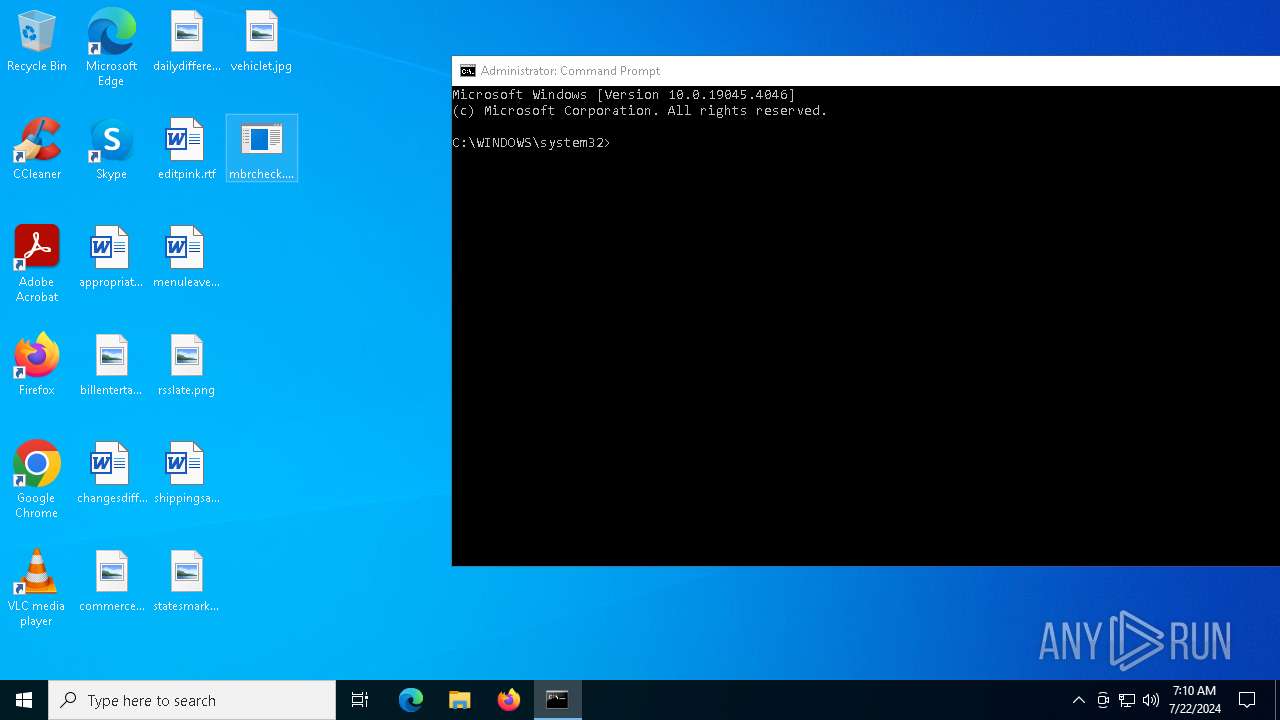Open the Windows Start menu
The width and height of the screenshot is (1280, 720).
coord(24,700)
